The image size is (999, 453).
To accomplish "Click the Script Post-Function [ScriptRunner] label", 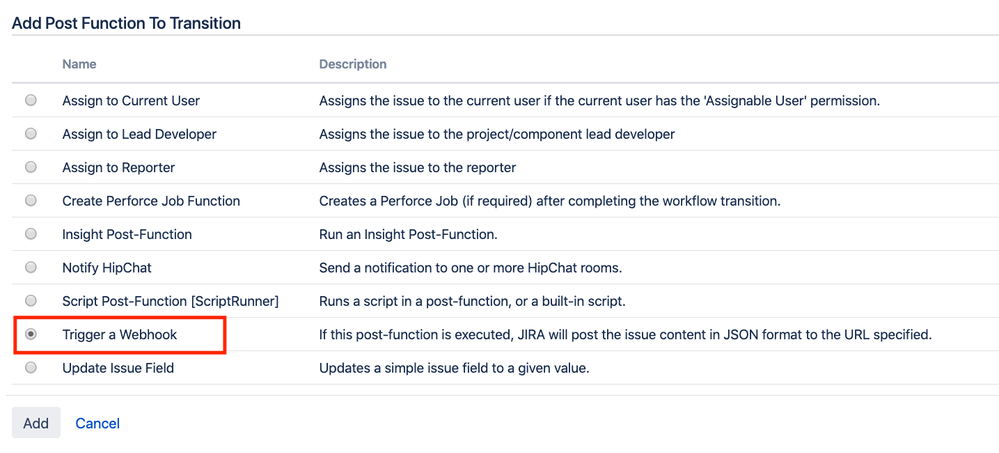I will click(171, 301).
